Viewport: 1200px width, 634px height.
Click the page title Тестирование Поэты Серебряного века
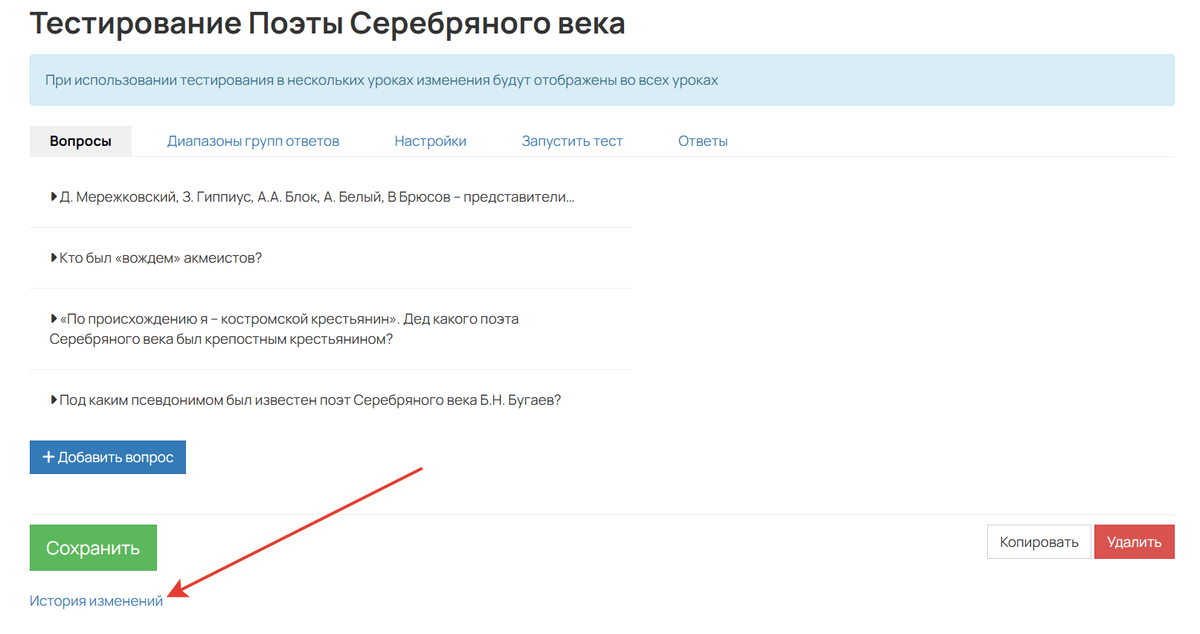[328, 23]
